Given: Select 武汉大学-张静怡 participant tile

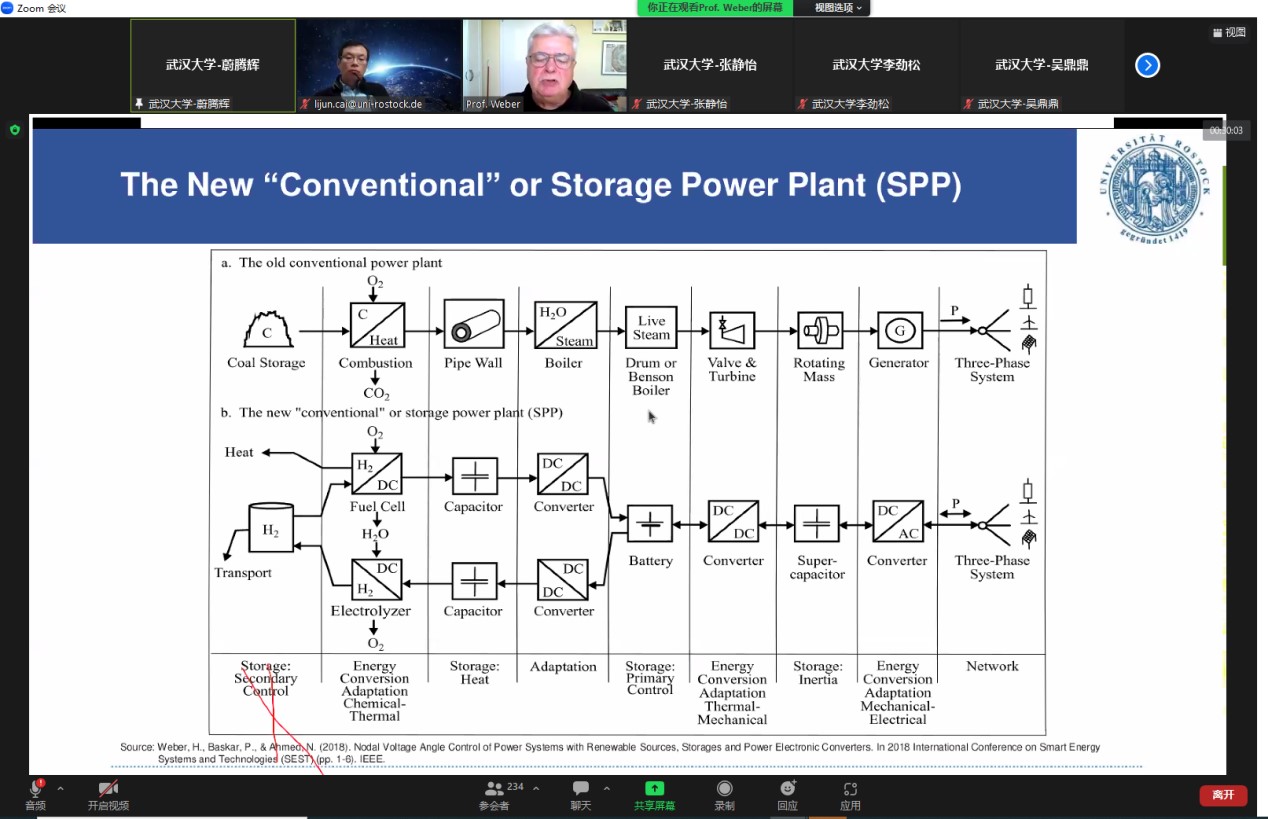Looking at the screenshot, I should coord(710,65).
